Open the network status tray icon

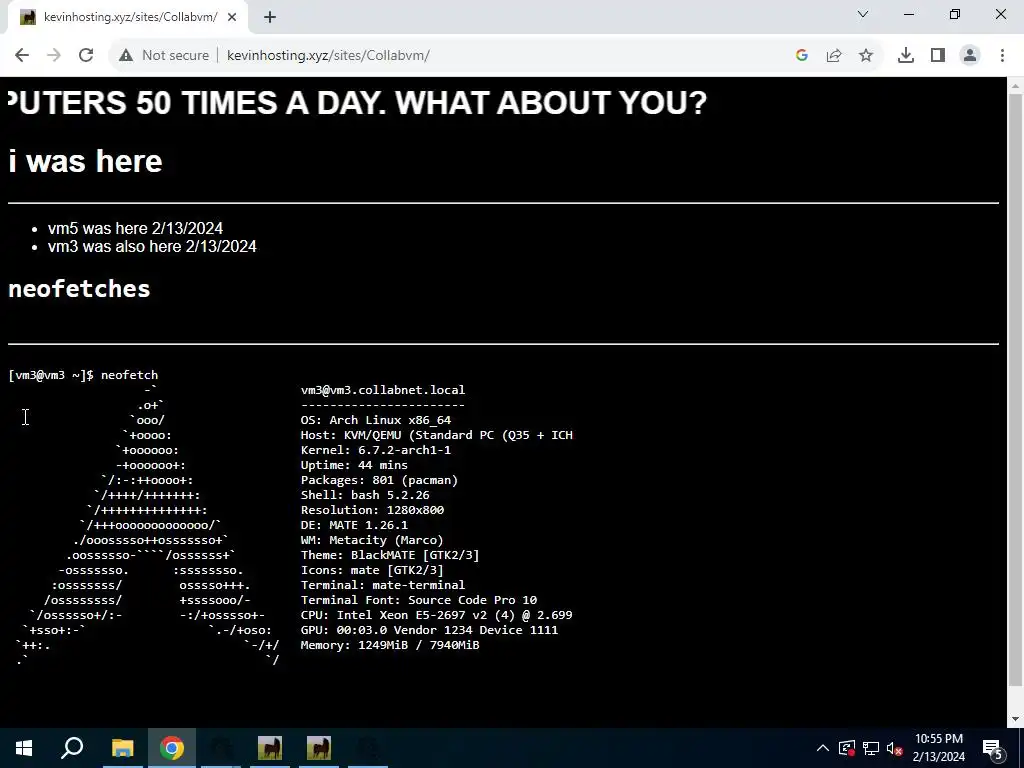click(871, 748)
